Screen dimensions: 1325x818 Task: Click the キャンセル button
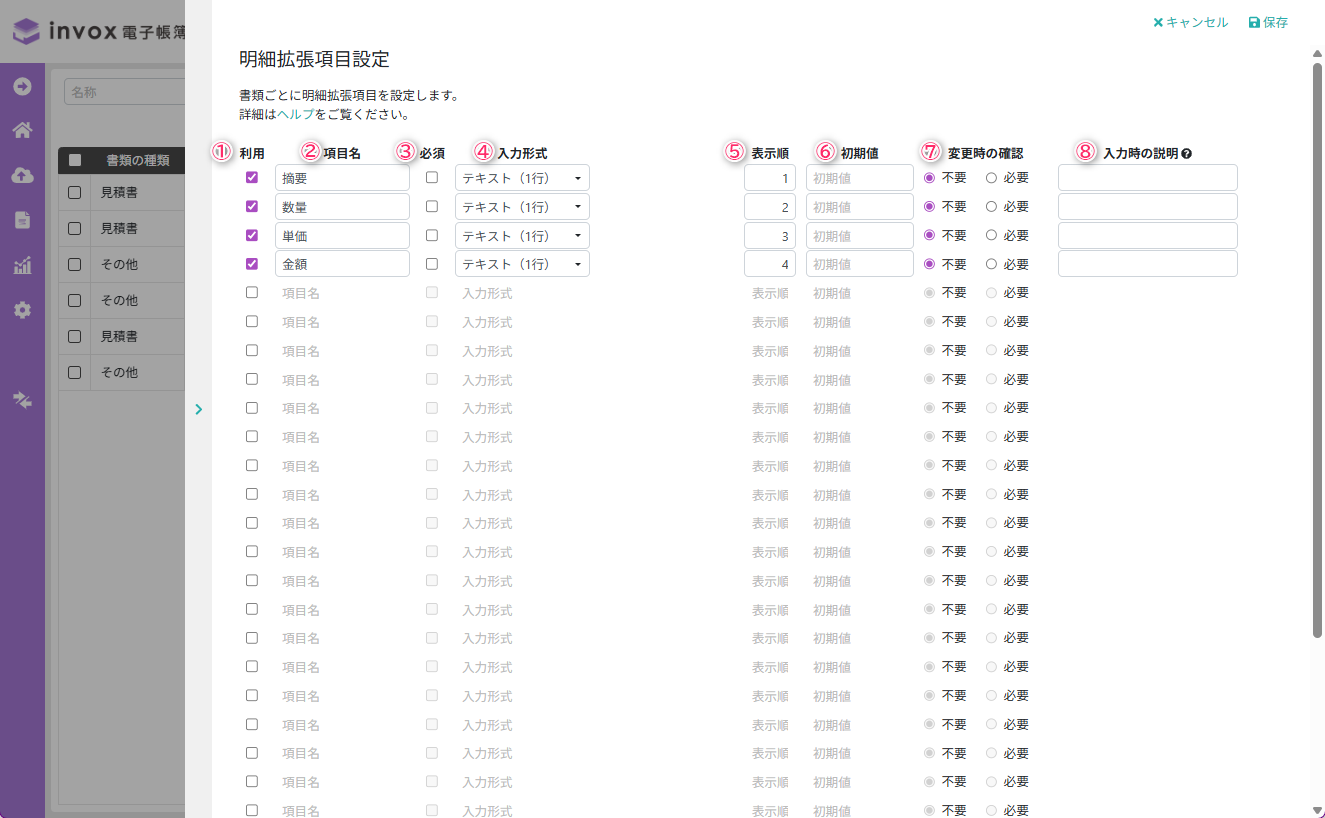coord(1190,22)
